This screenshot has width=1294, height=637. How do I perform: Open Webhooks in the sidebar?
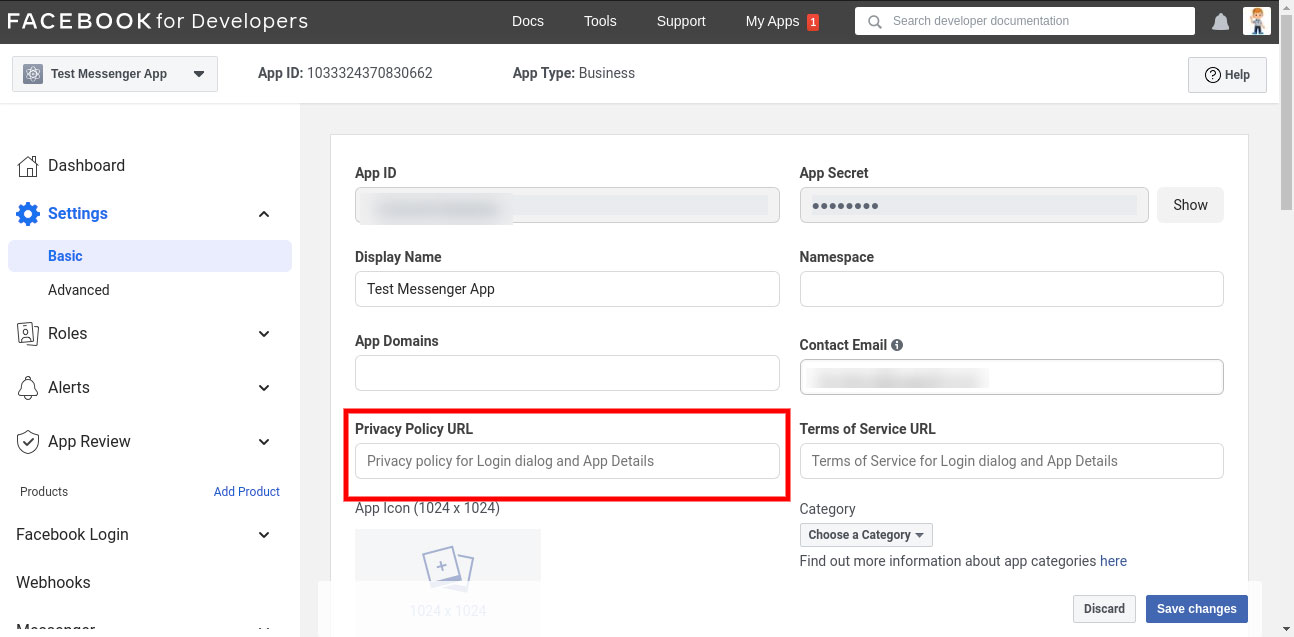point(53,582)
